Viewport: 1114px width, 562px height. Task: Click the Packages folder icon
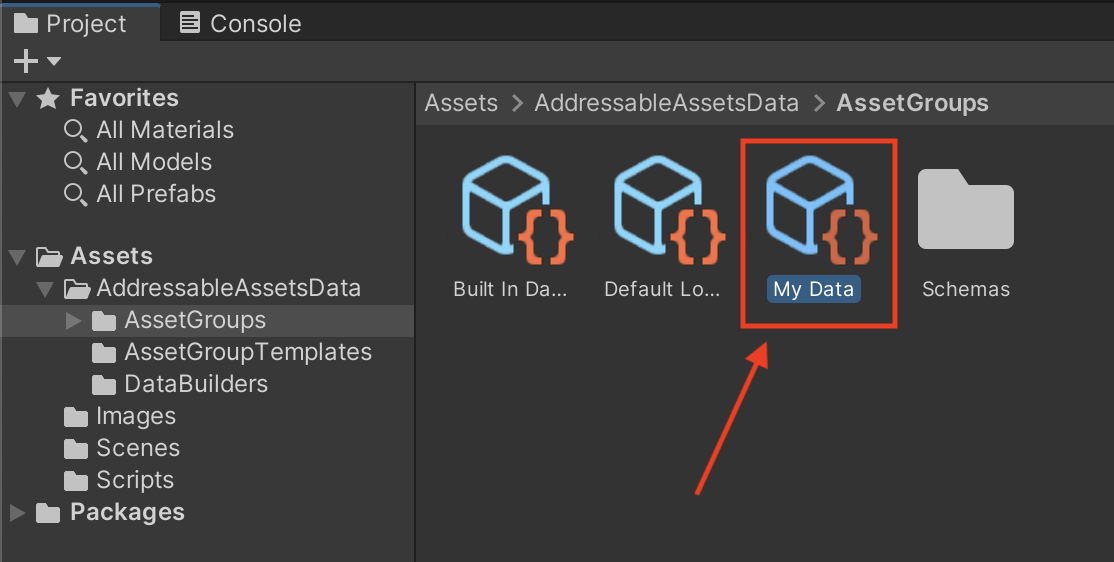[x=48, y=513]
